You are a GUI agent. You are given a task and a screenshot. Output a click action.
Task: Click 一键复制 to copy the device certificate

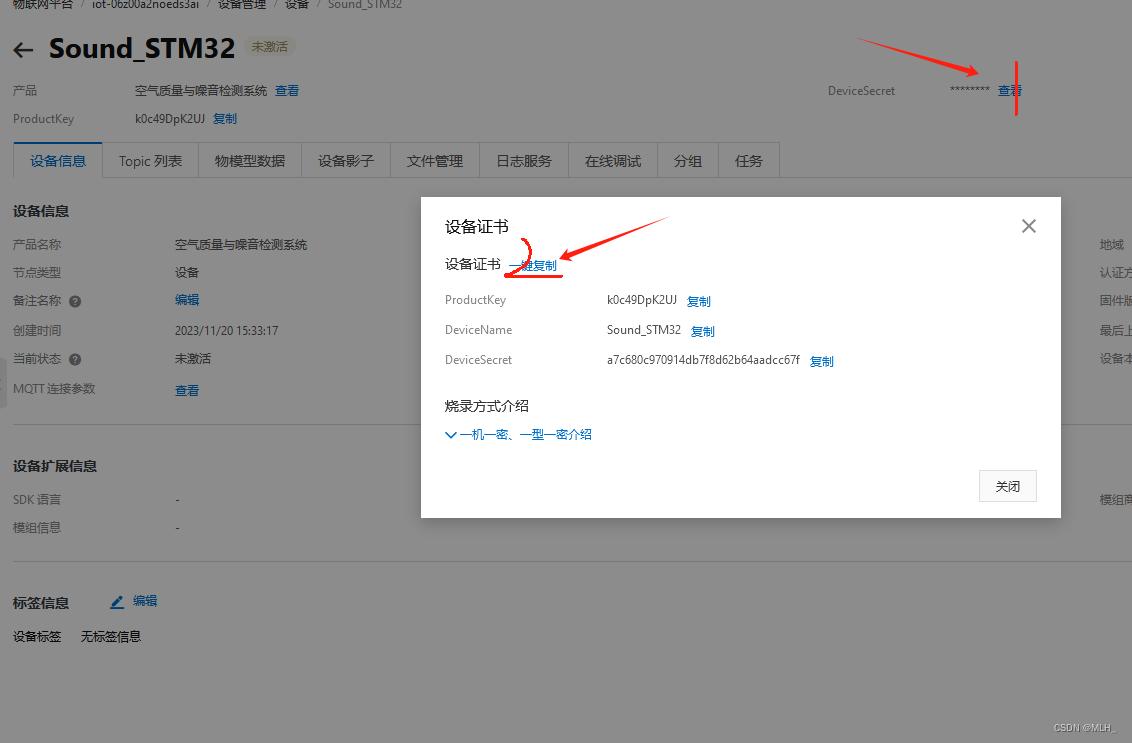pyautogui.click(x=533, y=266)
